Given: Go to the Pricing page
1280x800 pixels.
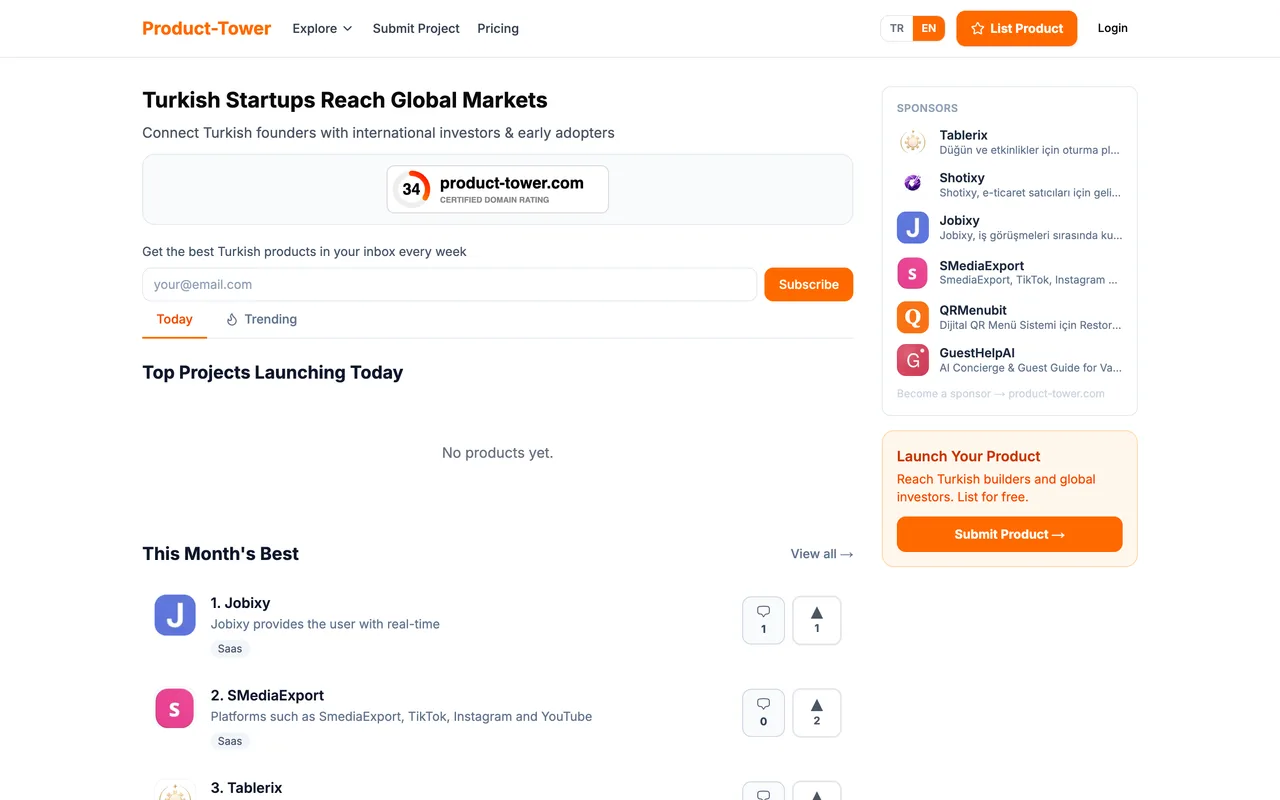Looking at the screenshot, I should [x=498, y=28].
